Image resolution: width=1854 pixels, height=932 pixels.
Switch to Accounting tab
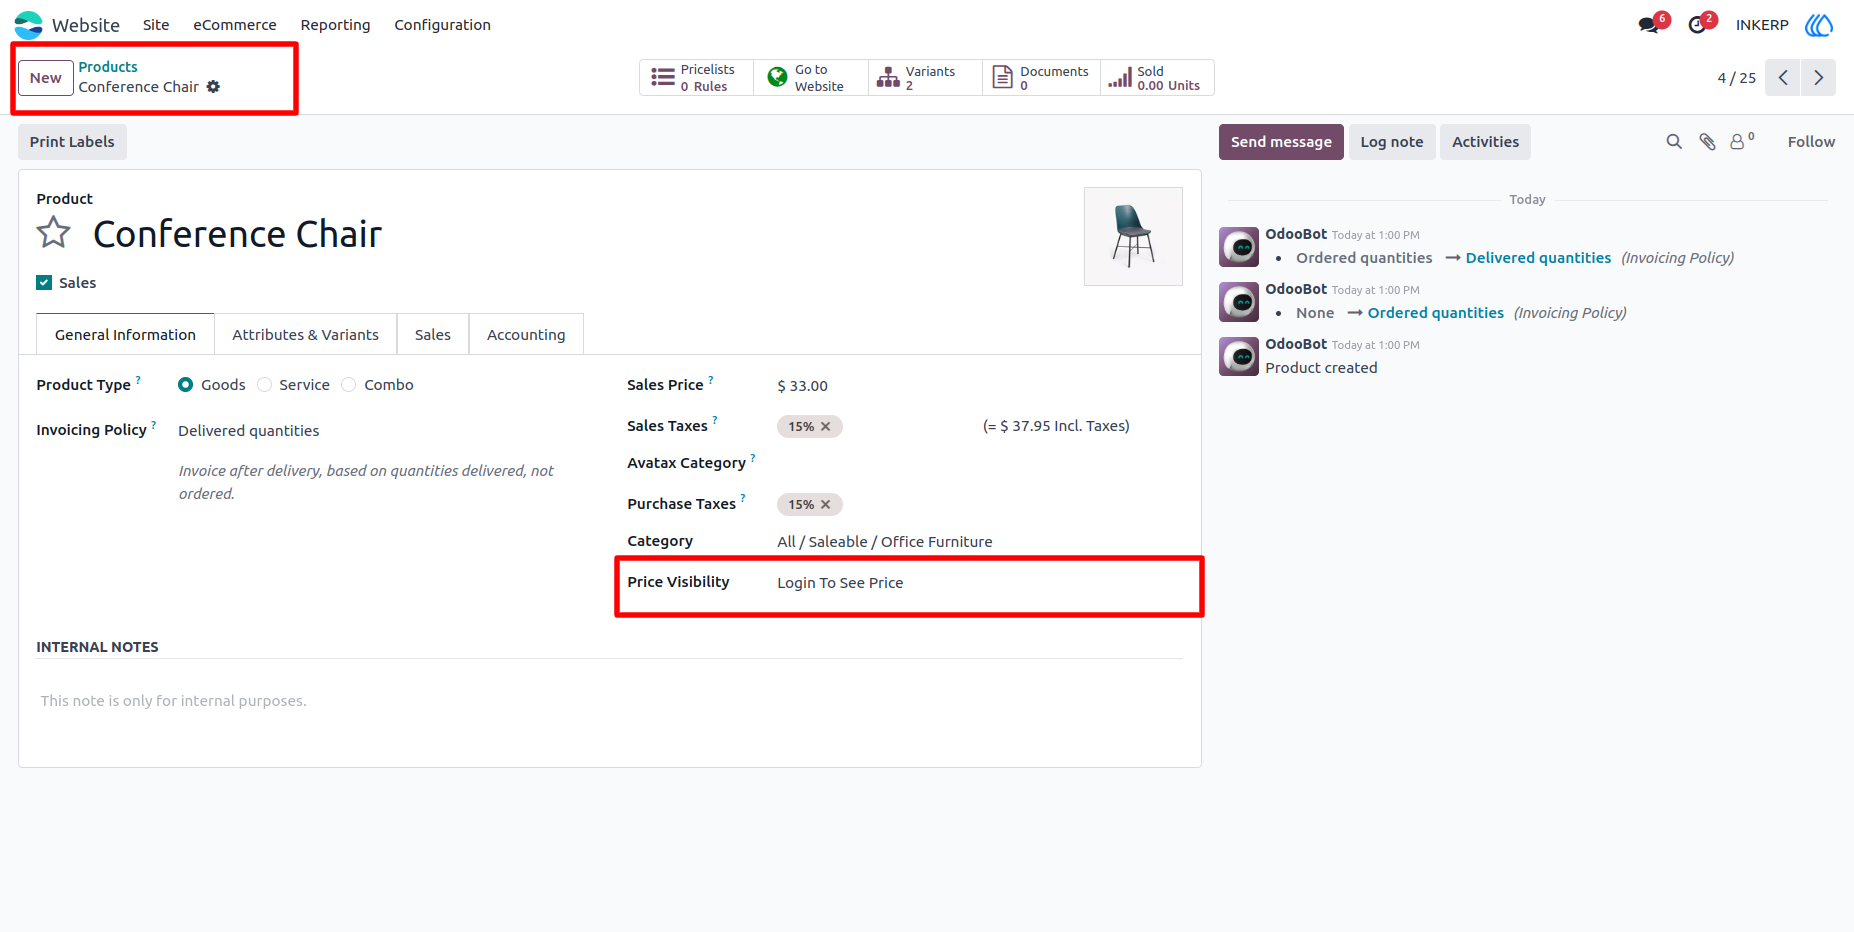(x=526, y=335)
